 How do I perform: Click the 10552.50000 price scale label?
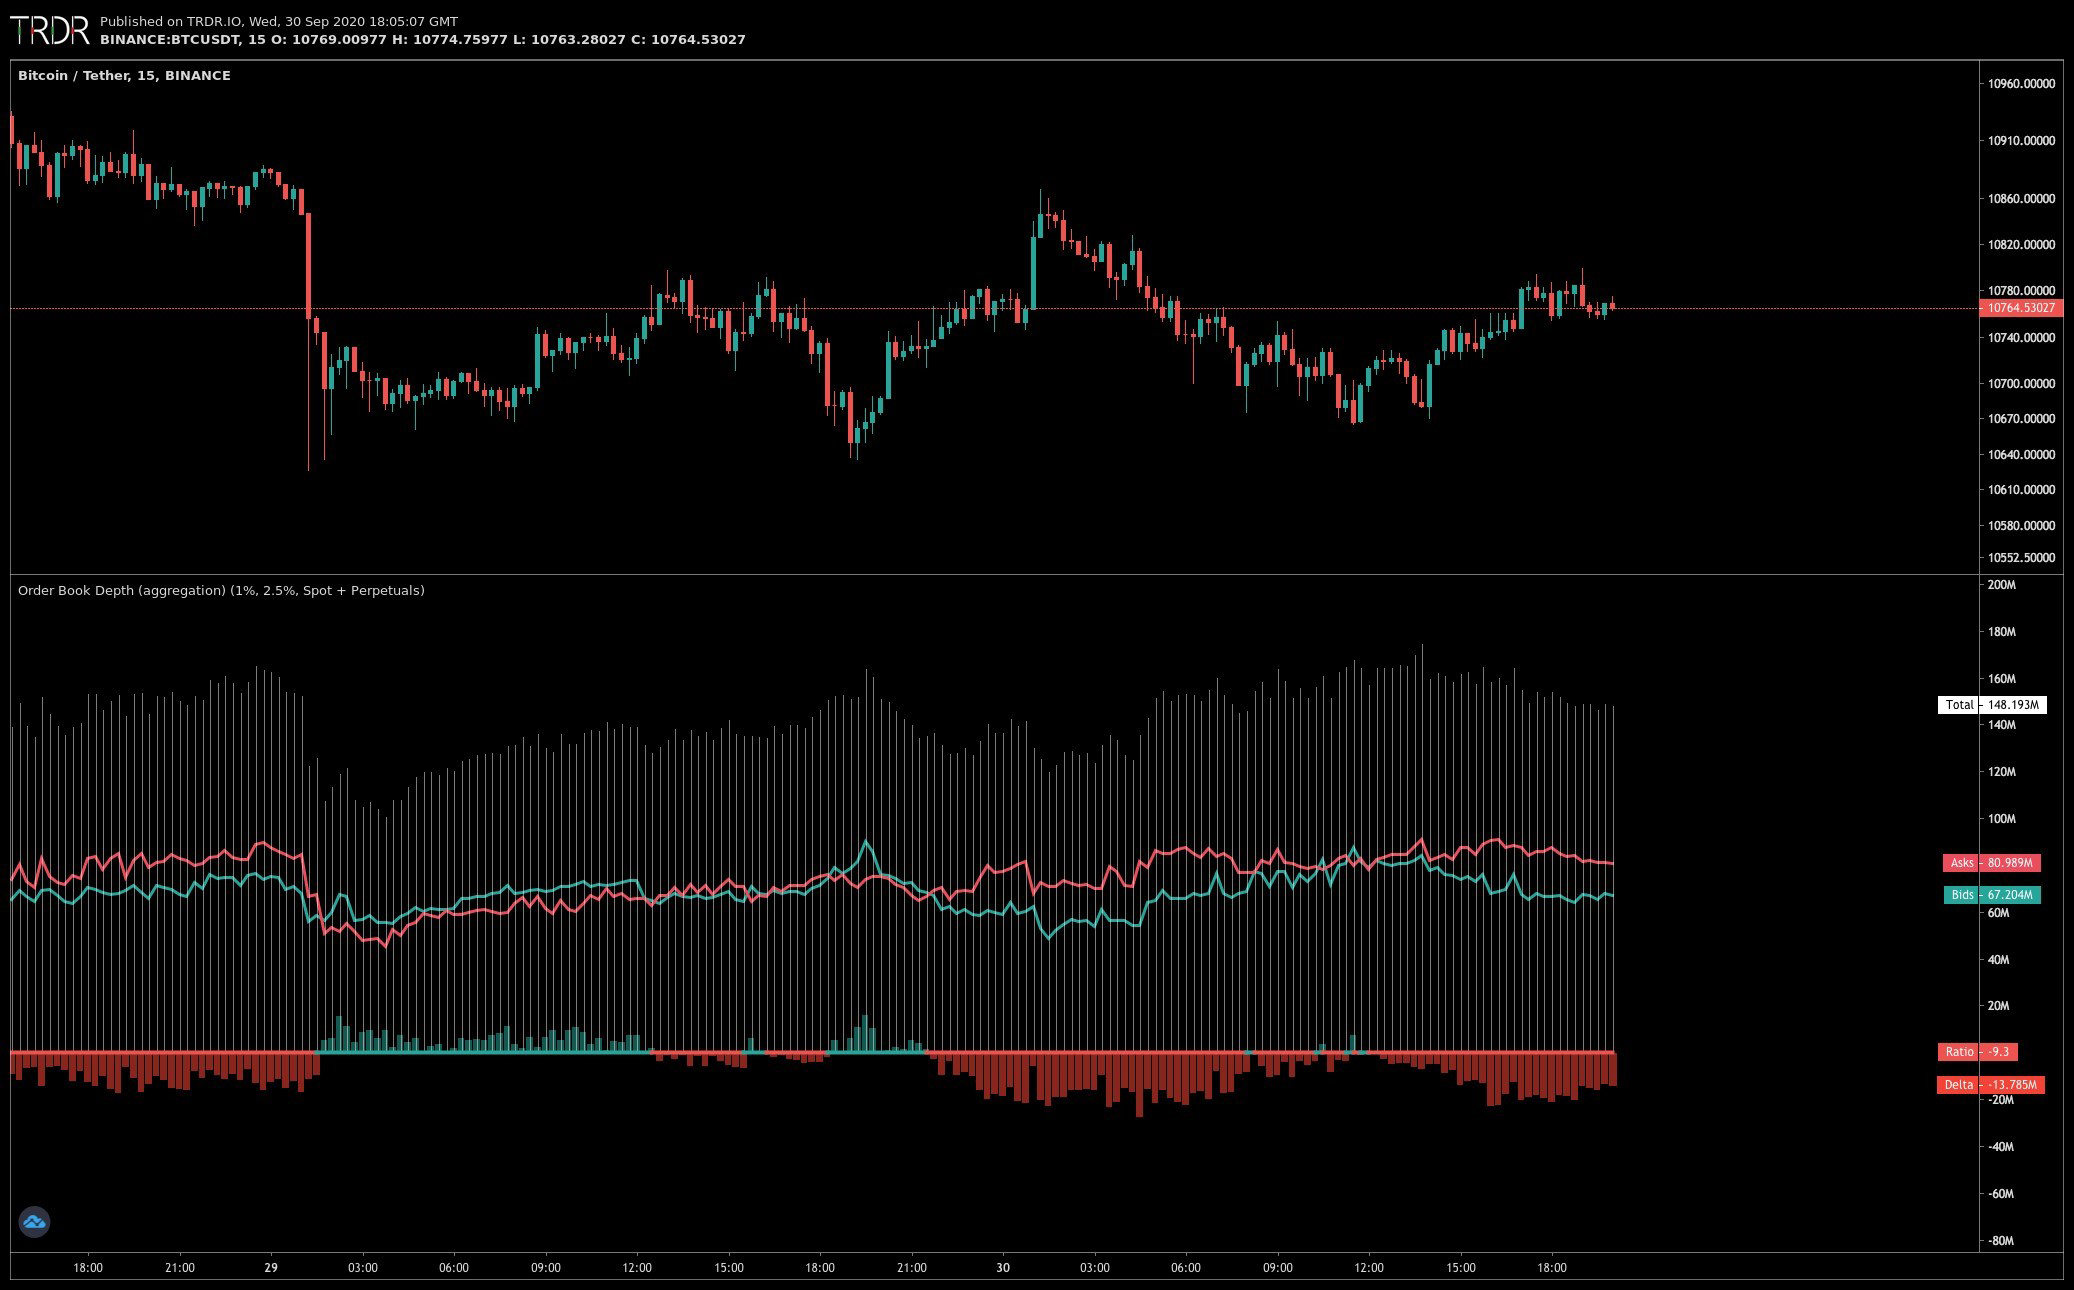coord(2020,558)
